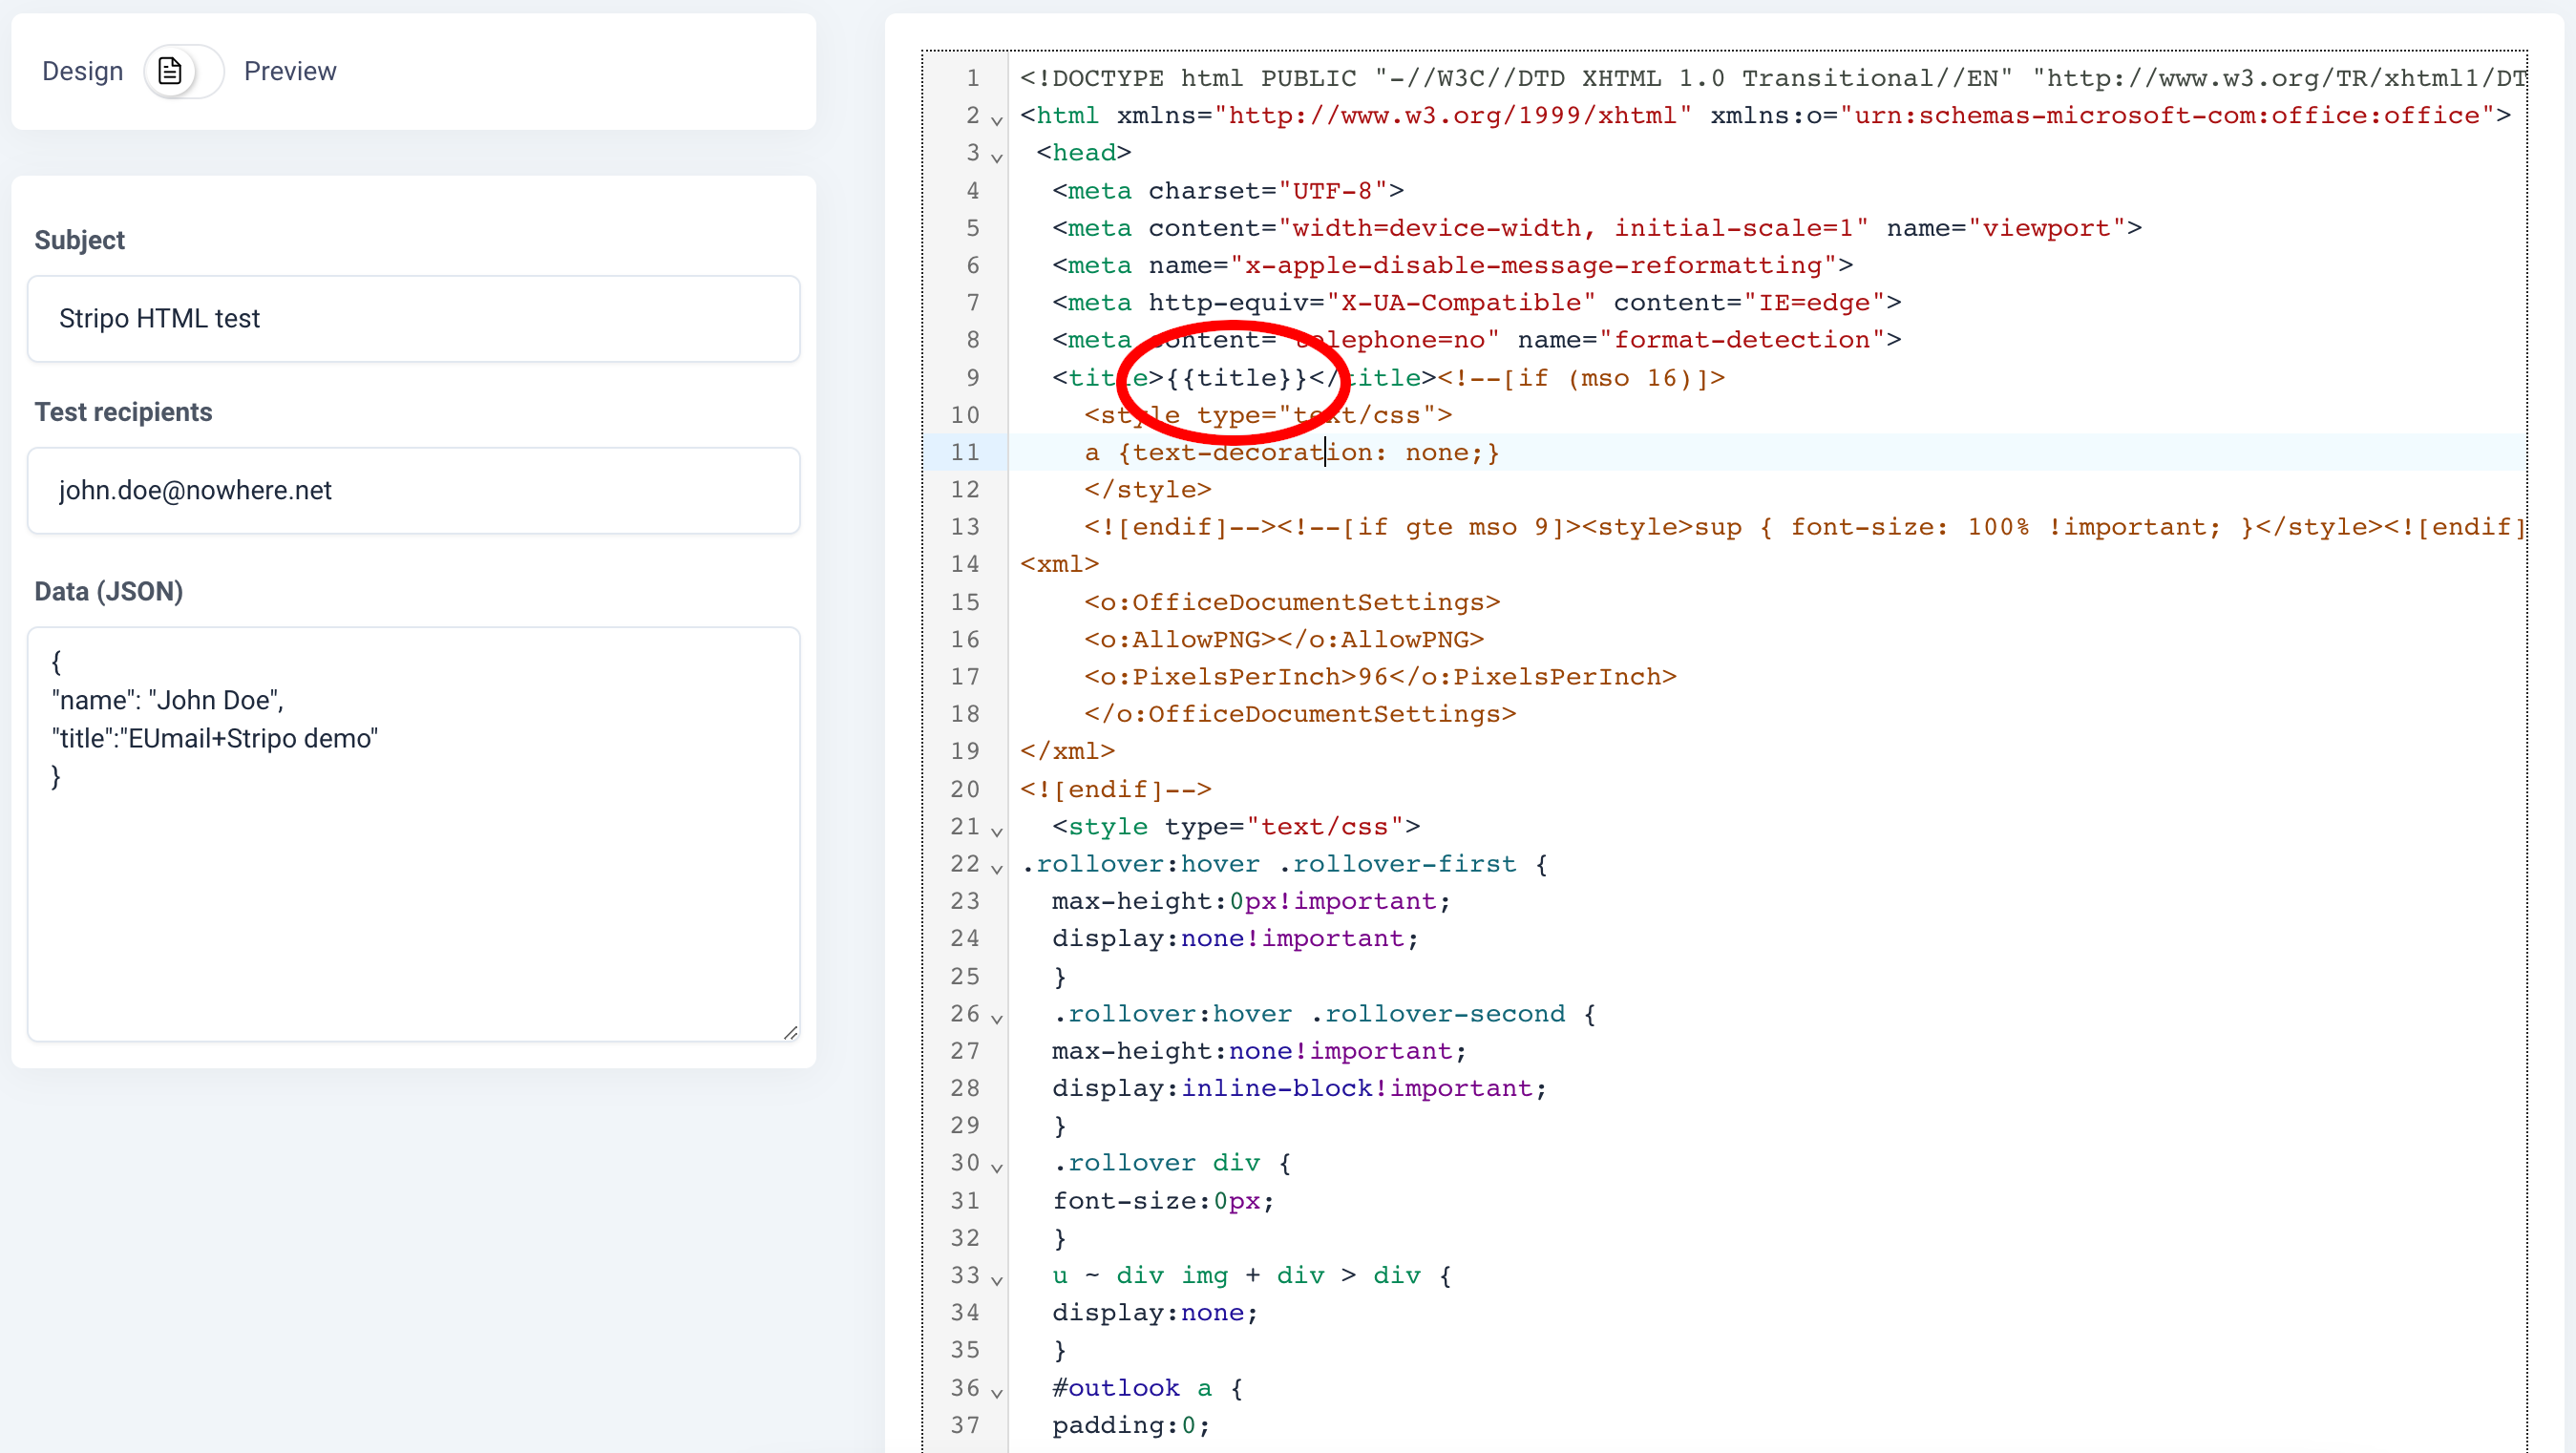Grab the JSON textarea resize handle
2576x1453 pixels.
tap(791, 1032)
